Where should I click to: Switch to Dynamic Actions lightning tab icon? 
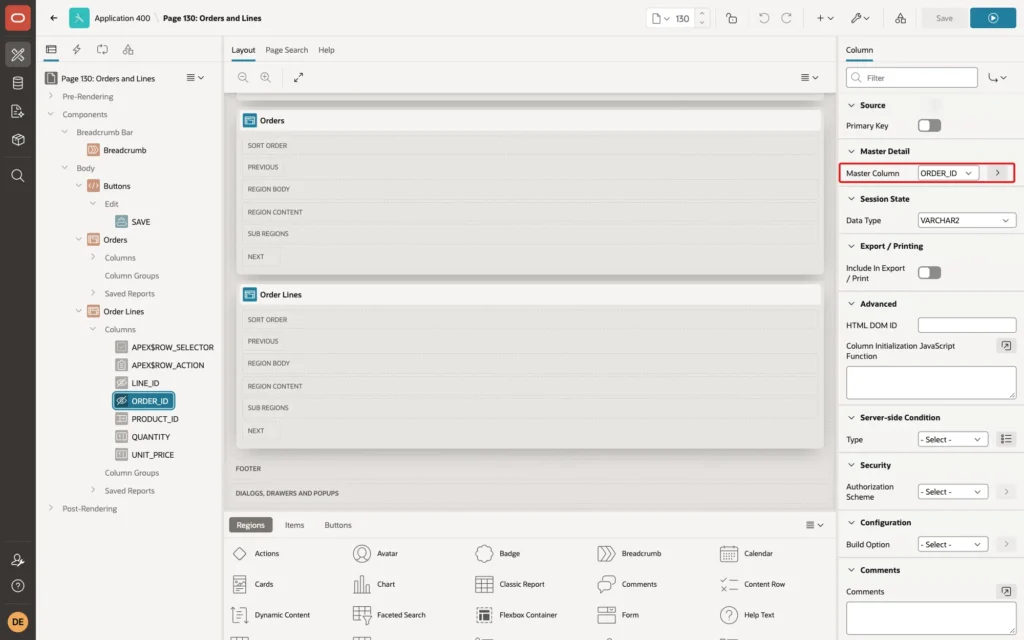pos(76,50)
